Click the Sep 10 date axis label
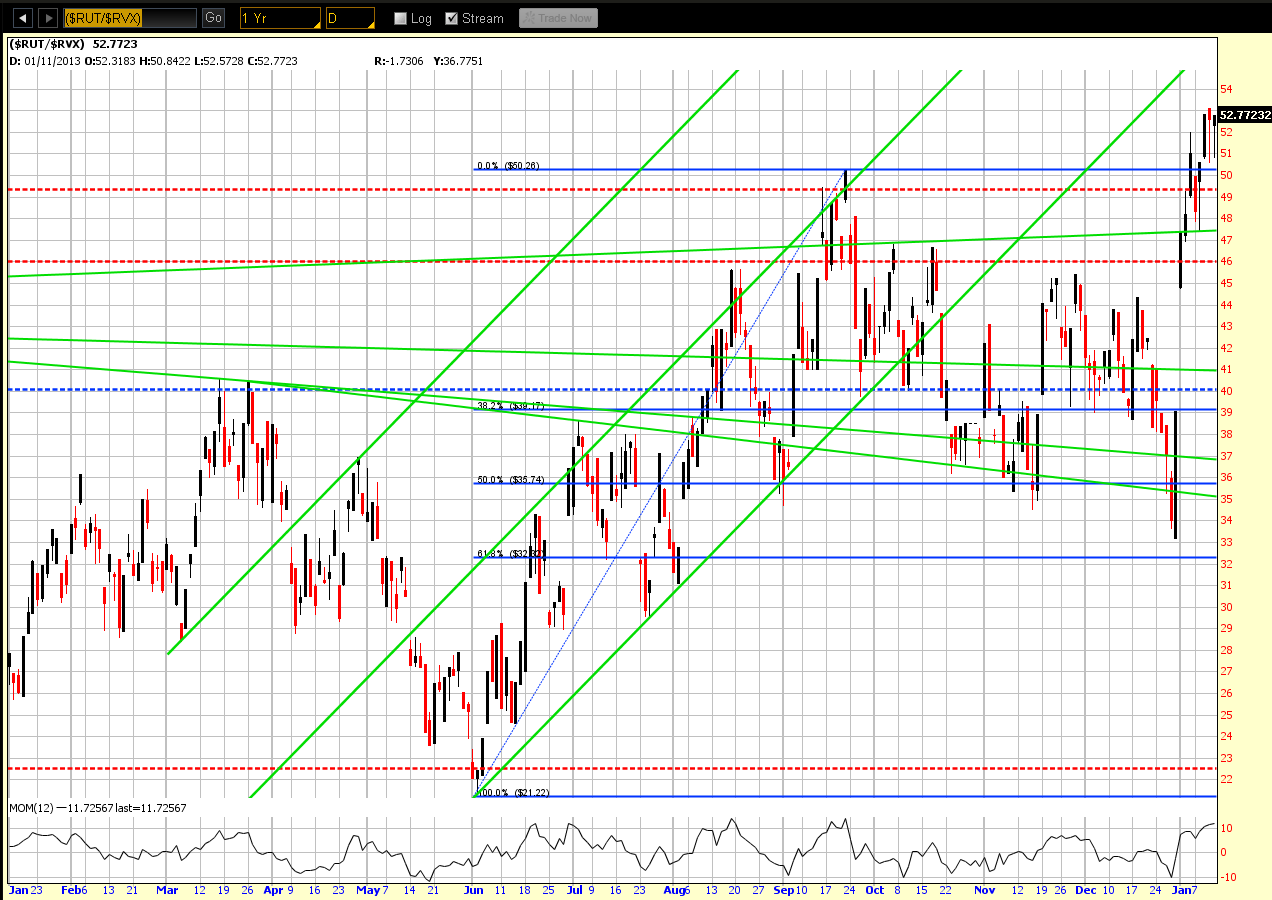The width and height of the screenshot is (1272, 900). click(790, 889)
